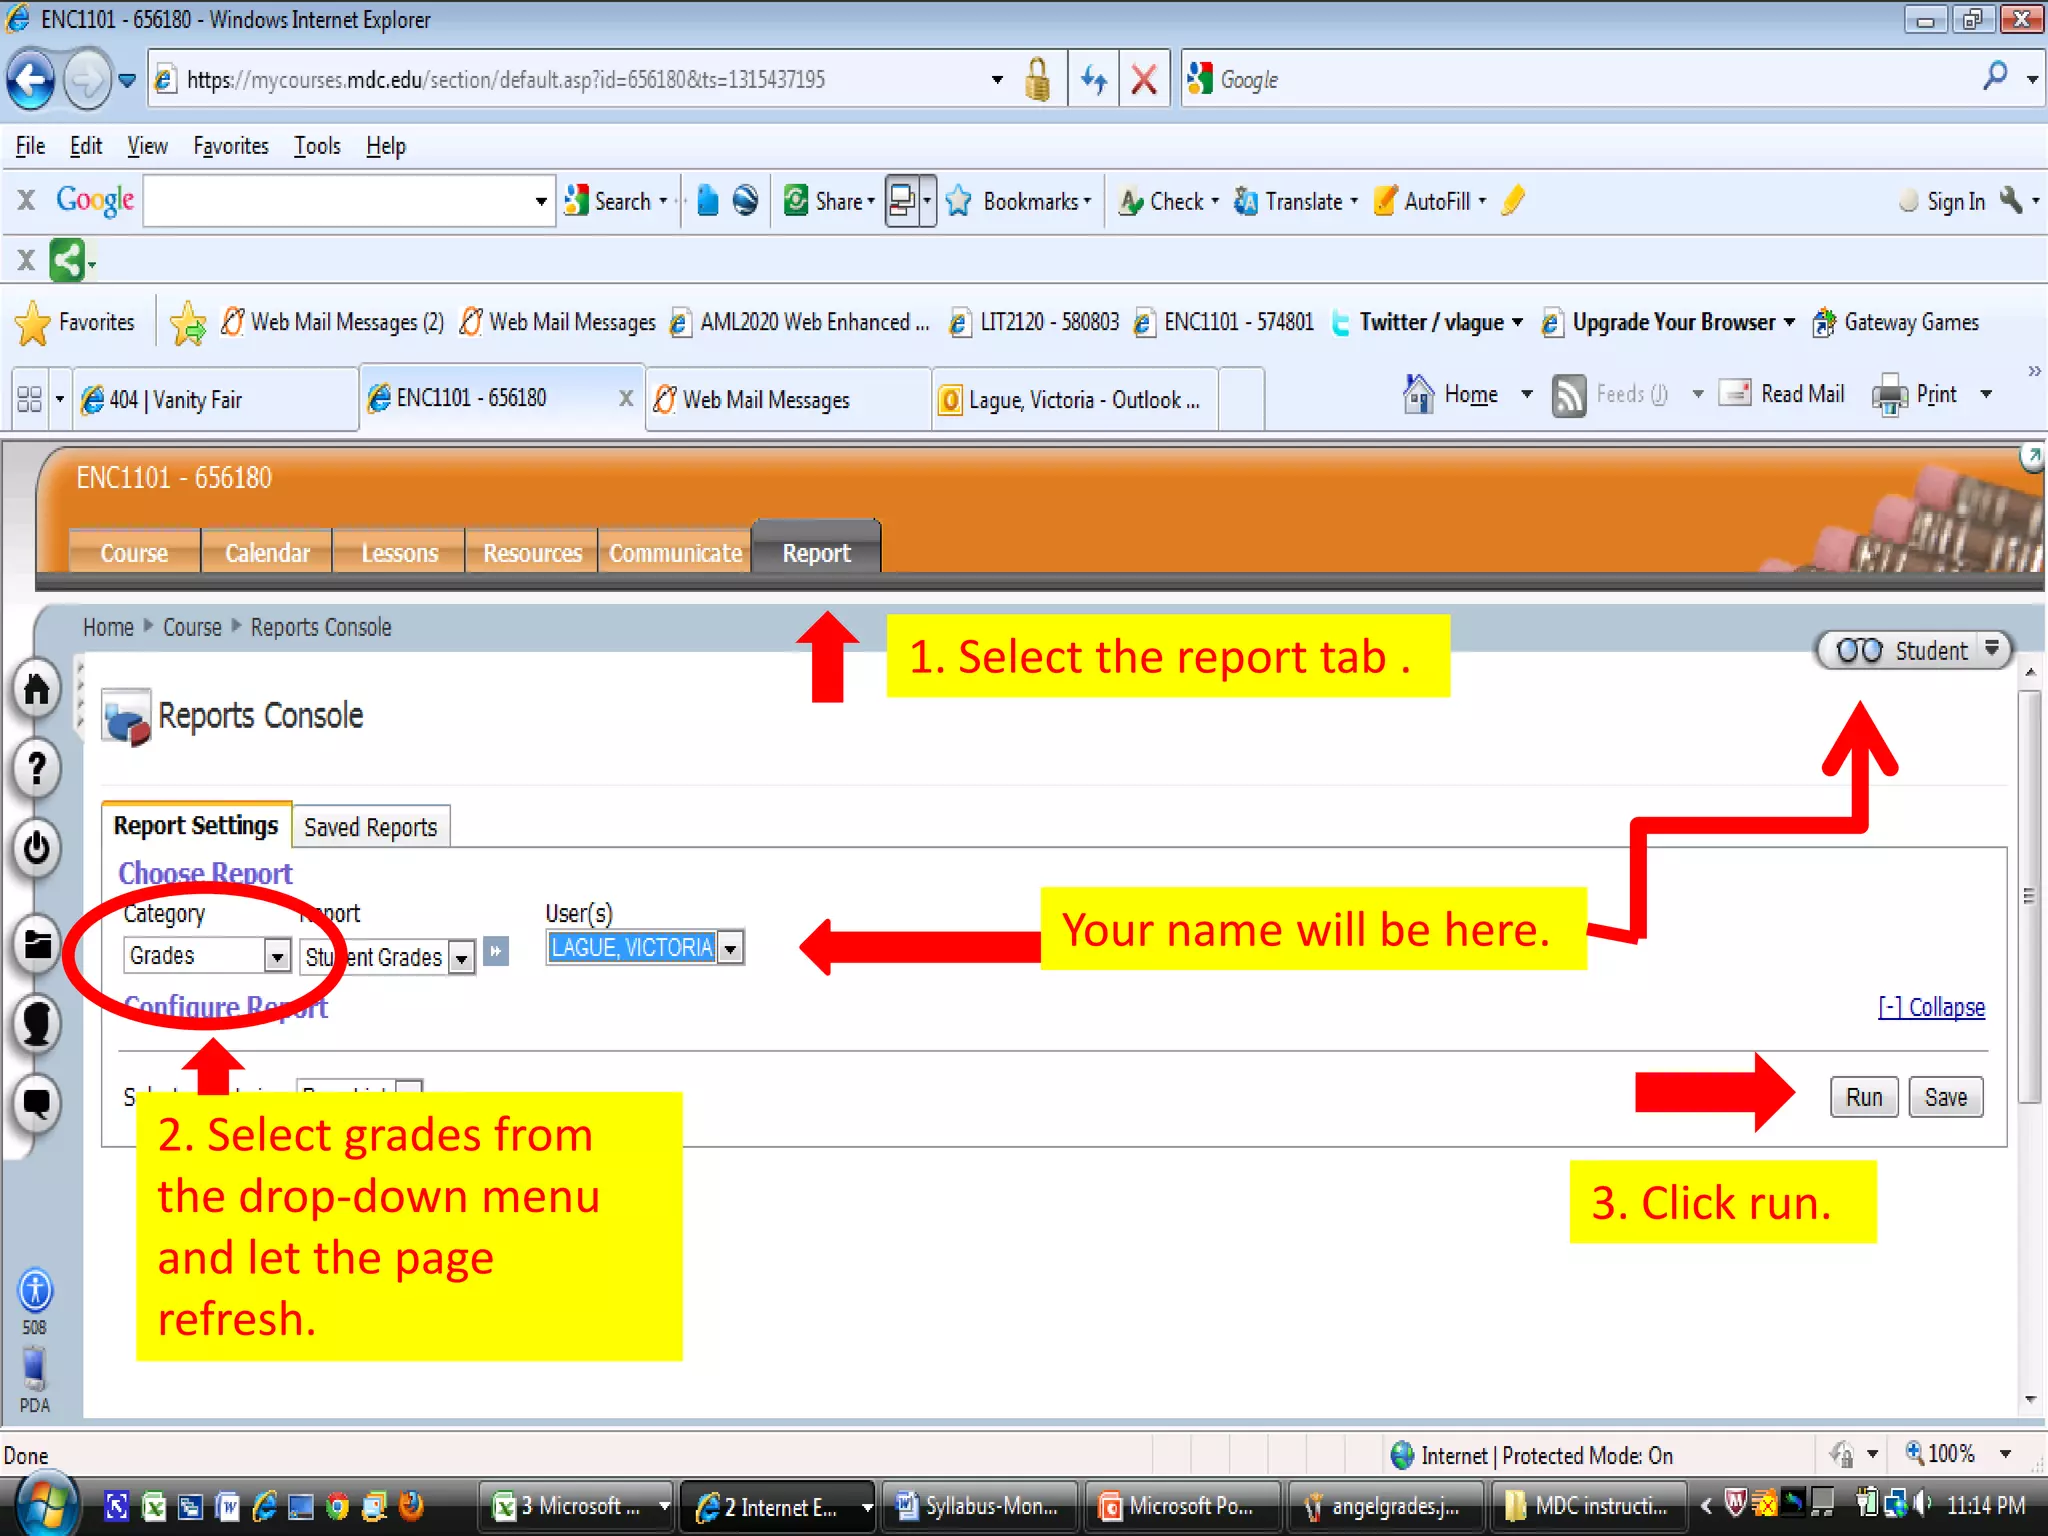Screen dimensions: 2048x1536
Task: Click the New Tab blank tab button
Action: coord(1240,399)
